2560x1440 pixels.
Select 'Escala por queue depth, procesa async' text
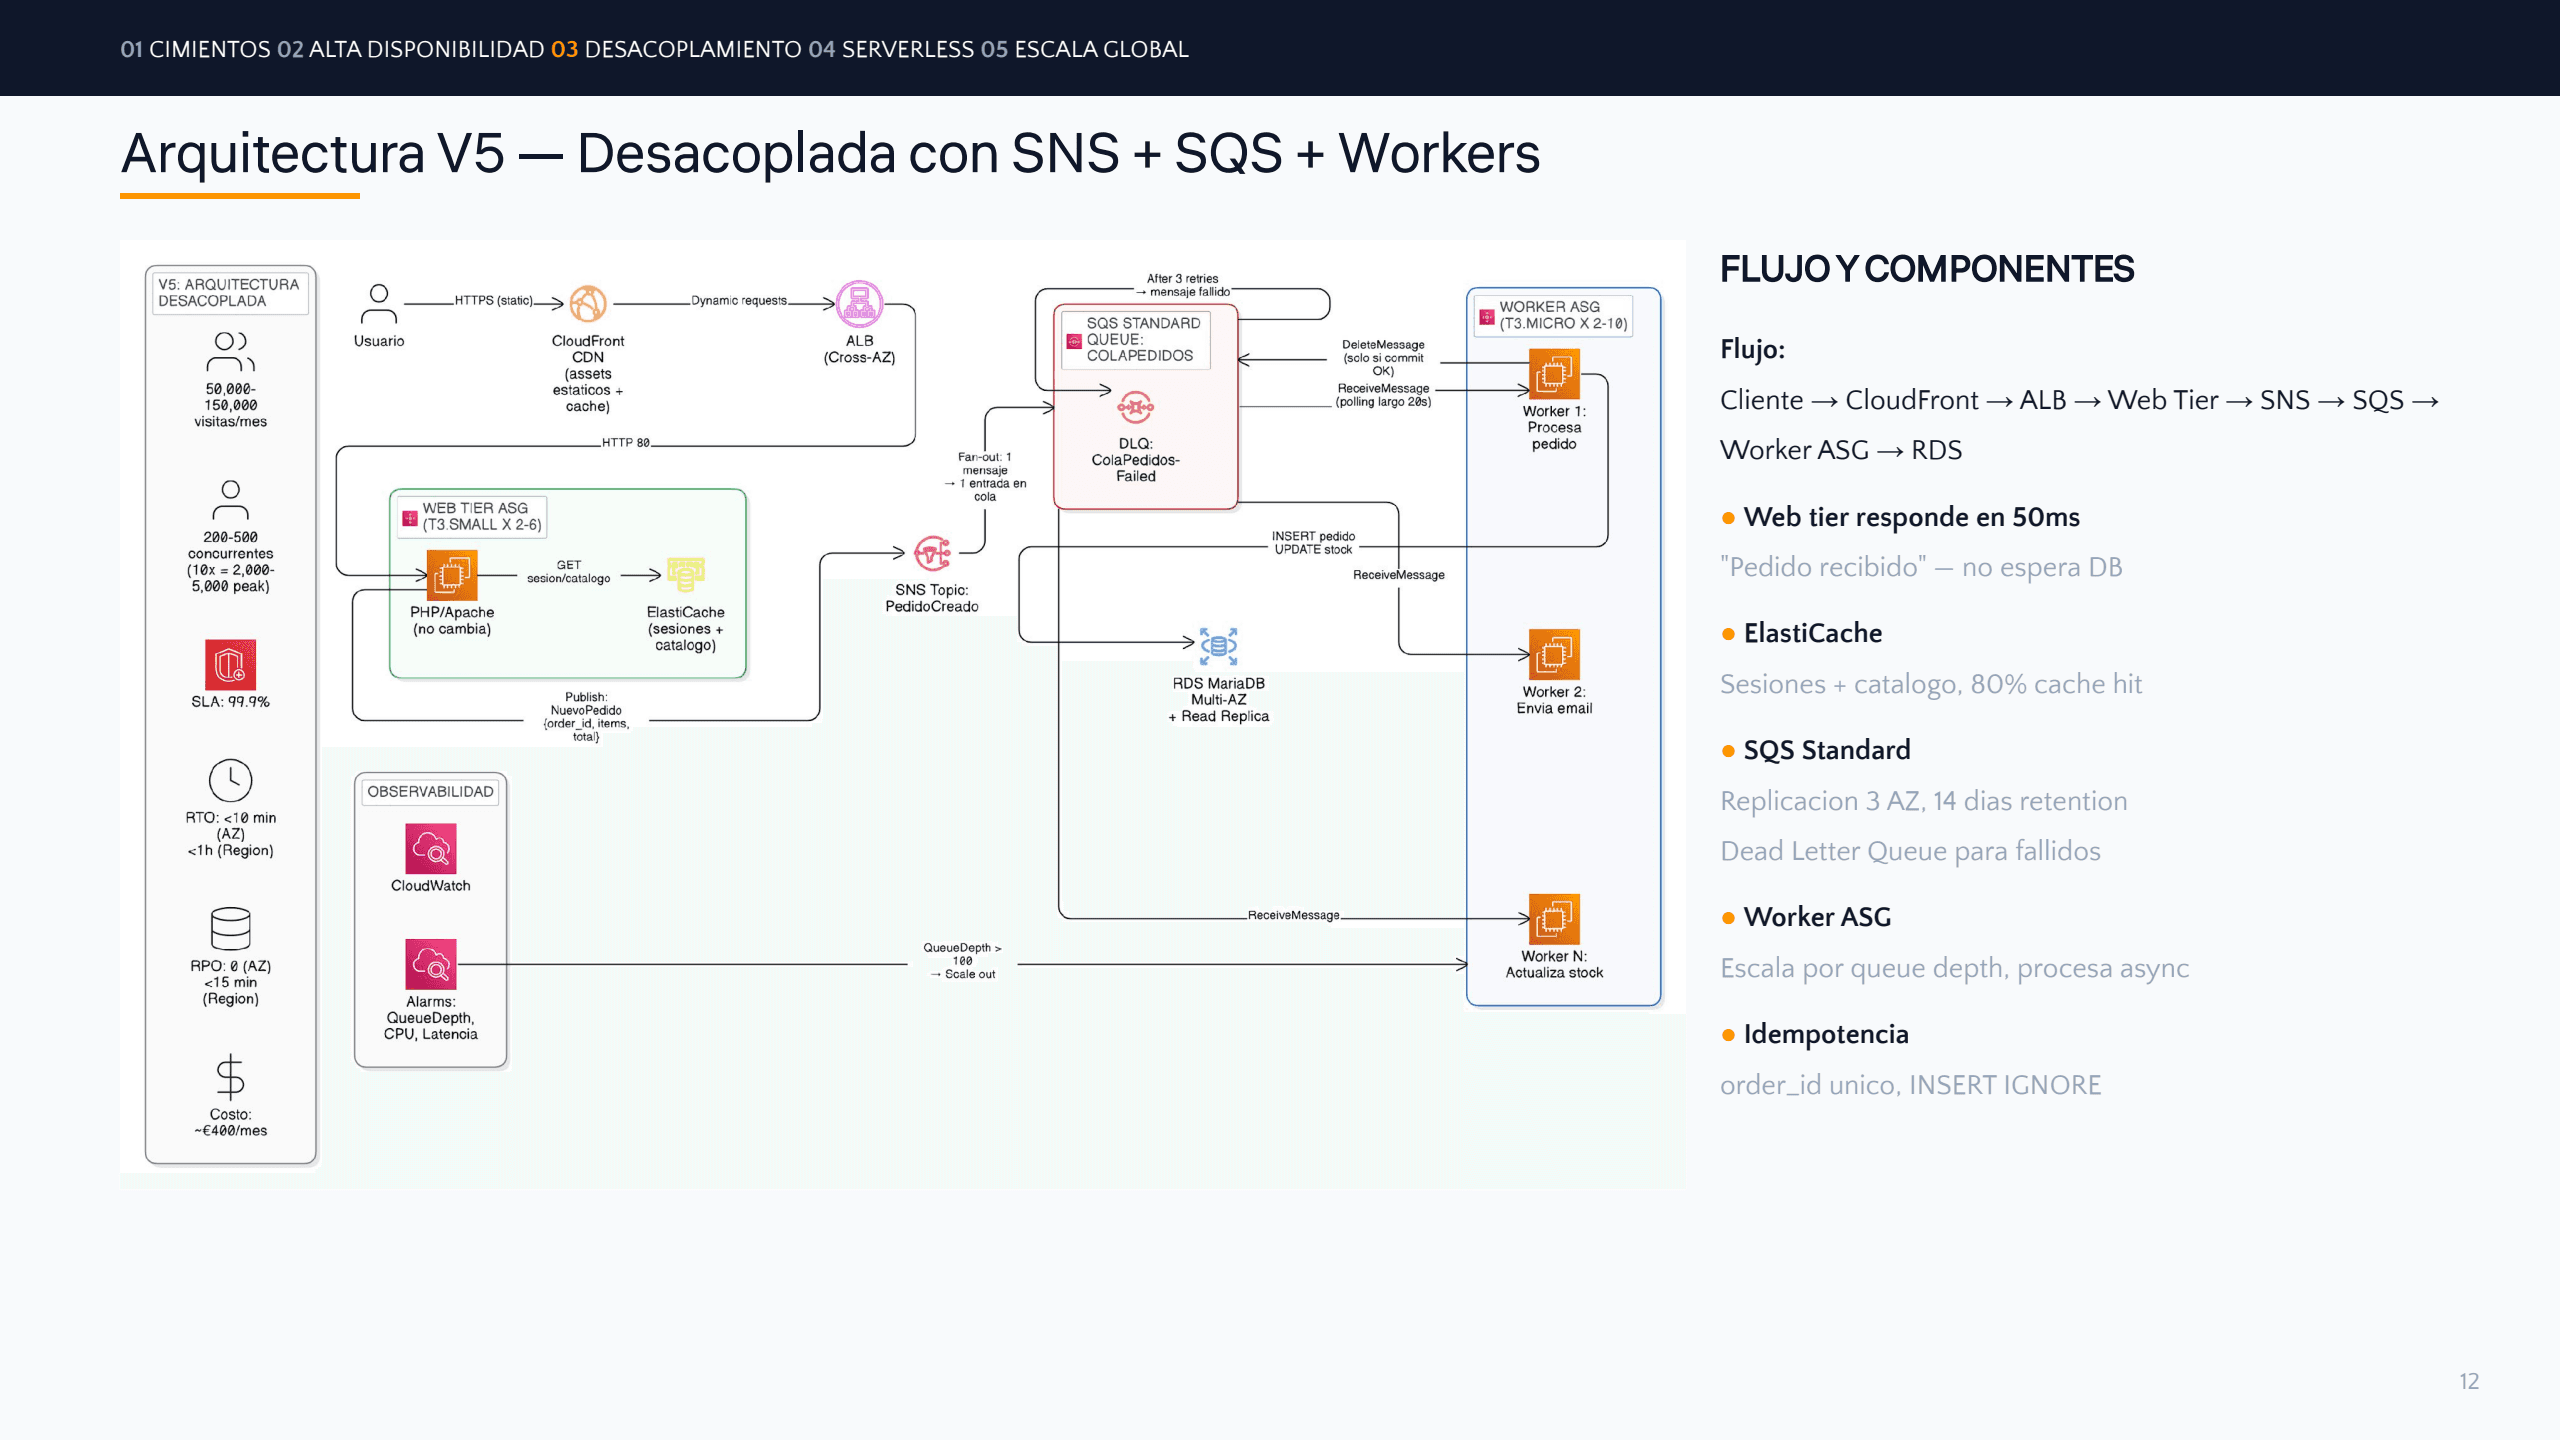[x=1954, y=967]
